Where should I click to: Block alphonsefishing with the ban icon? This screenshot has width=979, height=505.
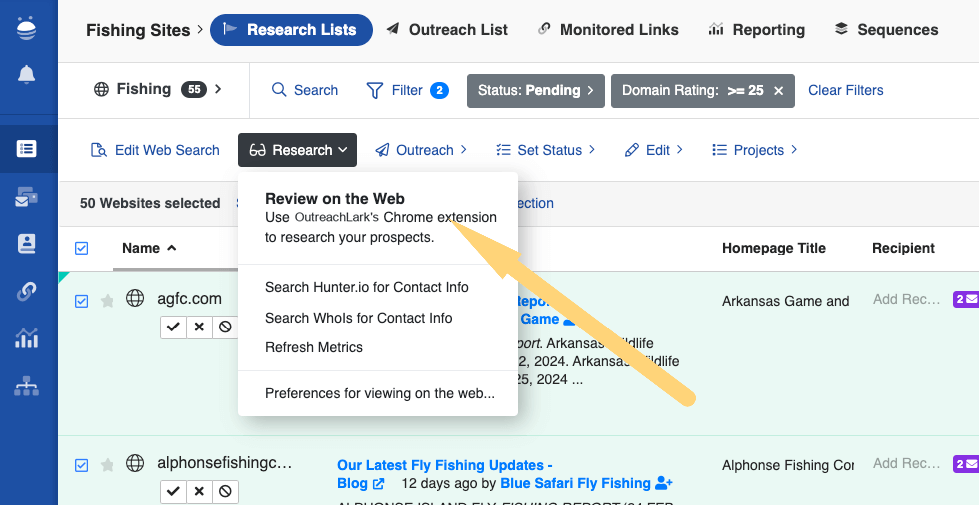(225, 491)
